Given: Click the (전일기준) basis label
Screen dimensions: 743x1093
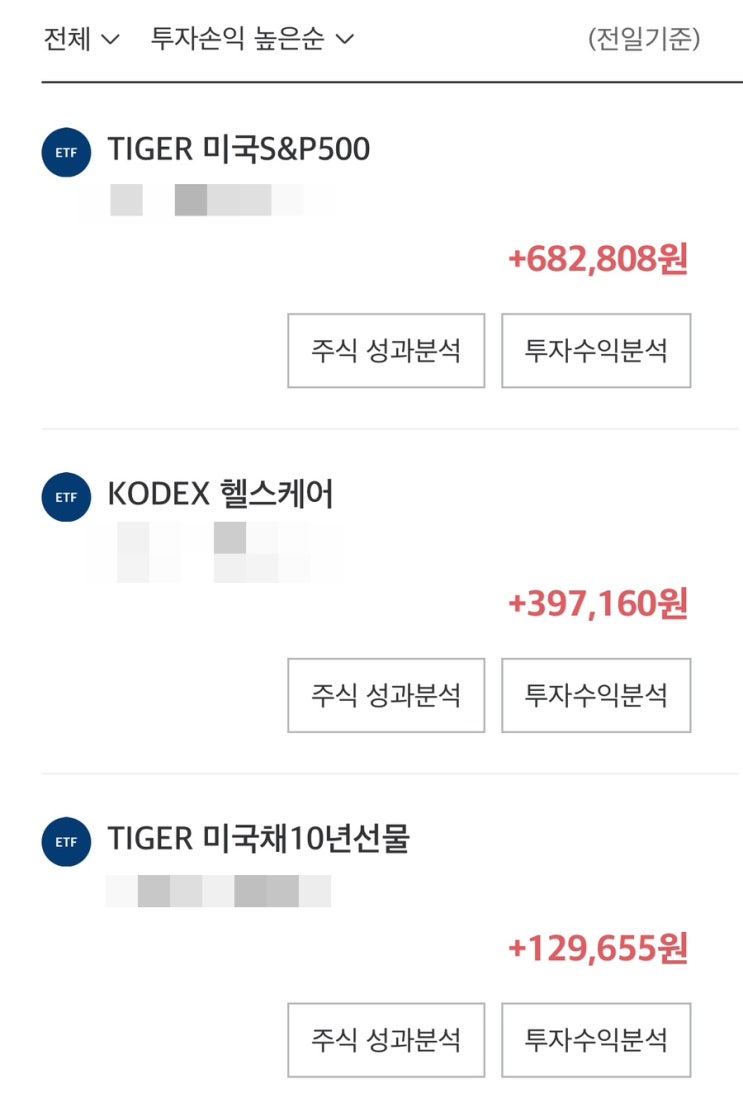Looking at the screenshot, I should pos(644,39).
